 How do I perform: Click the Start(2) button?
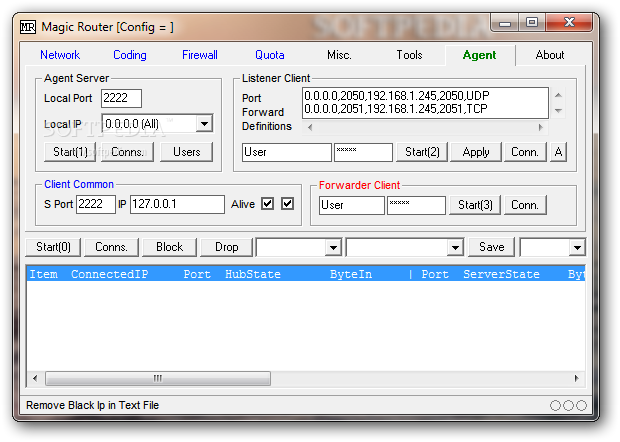click(x=422, y=152)
